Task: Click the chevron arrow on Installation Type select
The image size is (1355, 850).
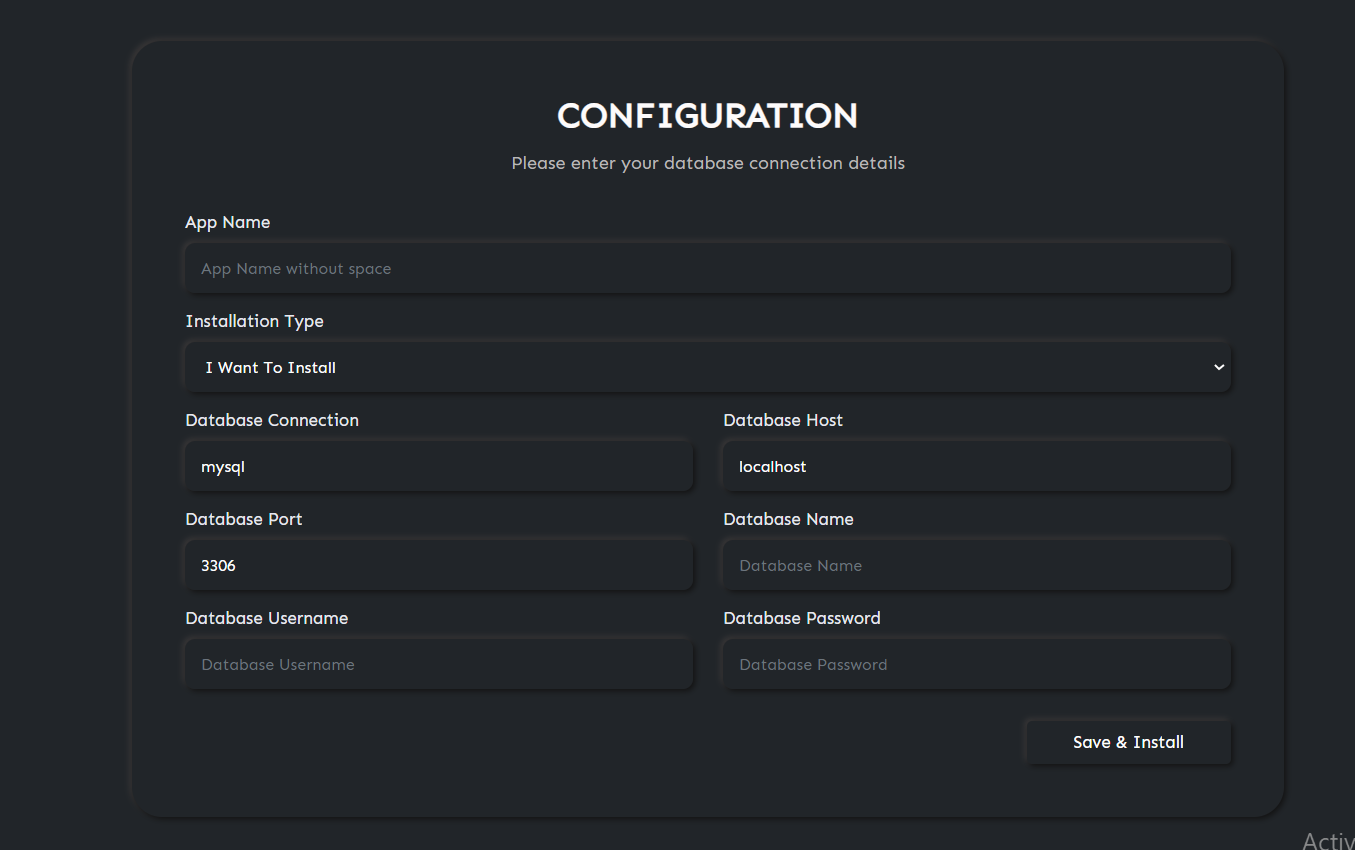Action: pyautogui.click(x=1219, y=368)
